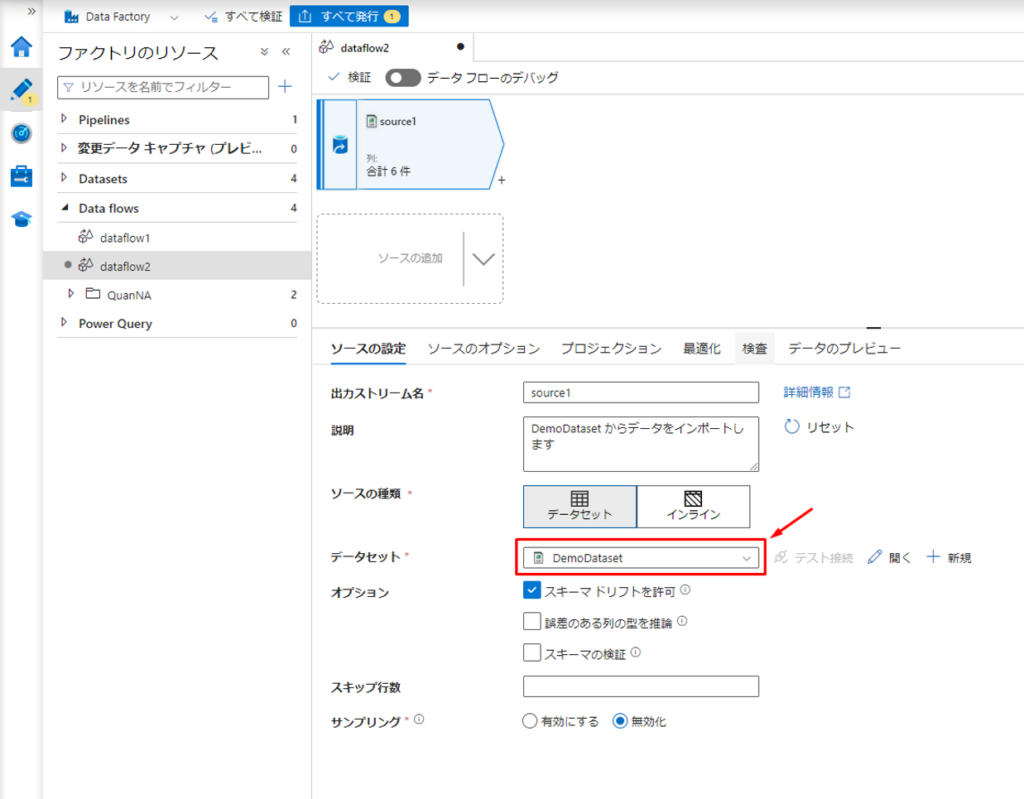Collapse the factory resources panel with double chevron
Image resolution: width=1024 pixels, height=799 pixels.
tap(286, 52)
